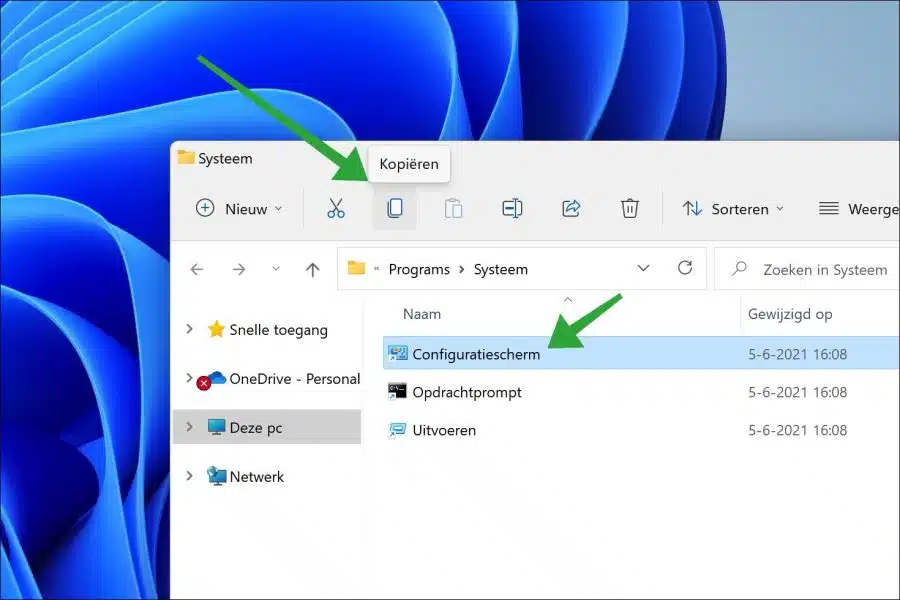Image resolution: width=900 pixels, height=600 pixels.
Task: Click the Systeem title bar folder icon
Action: click(x=185, y=157)
